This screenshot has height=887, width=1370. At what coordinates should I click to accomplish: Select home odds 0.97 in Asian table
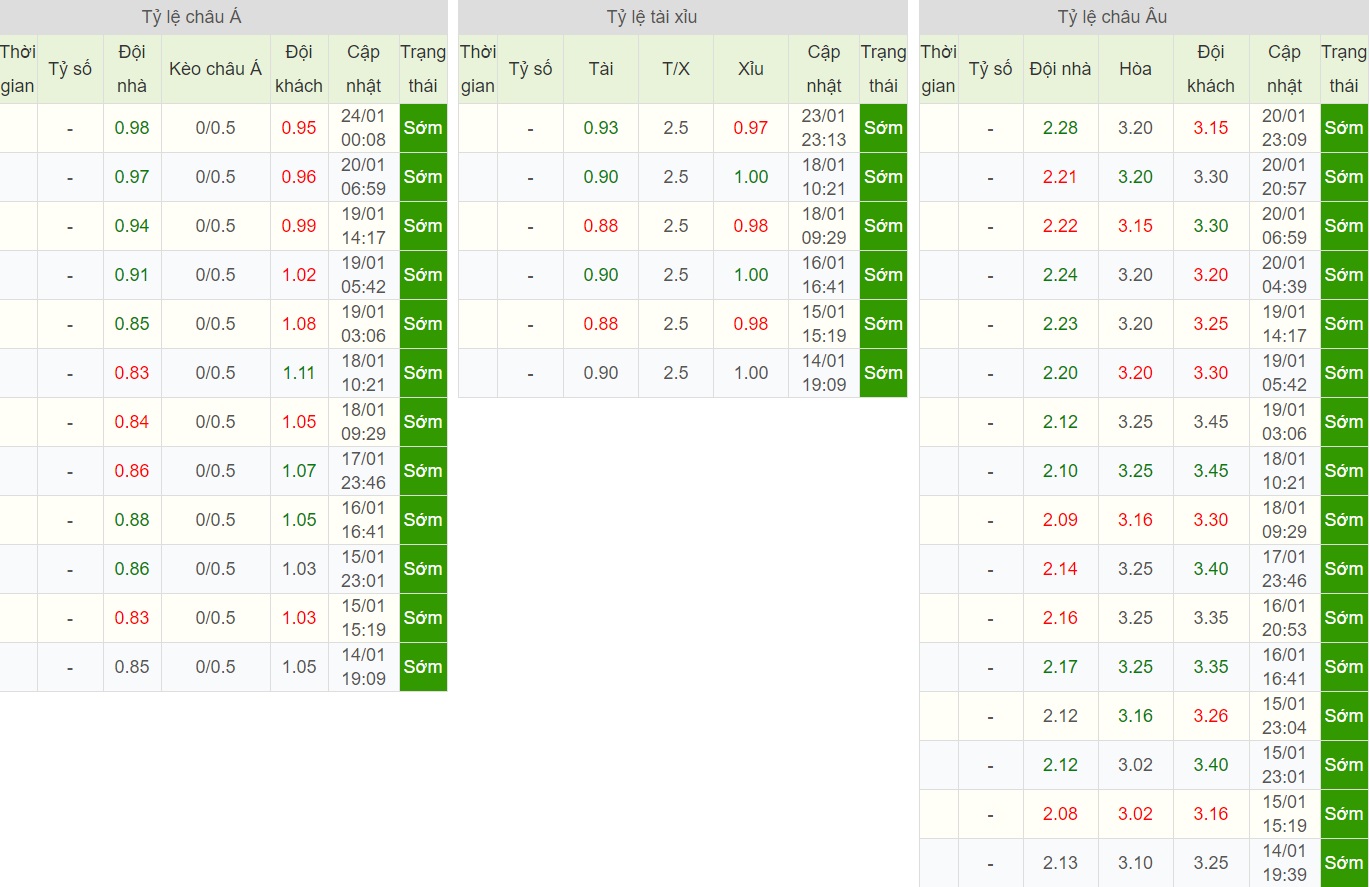(x=132, y=177)
